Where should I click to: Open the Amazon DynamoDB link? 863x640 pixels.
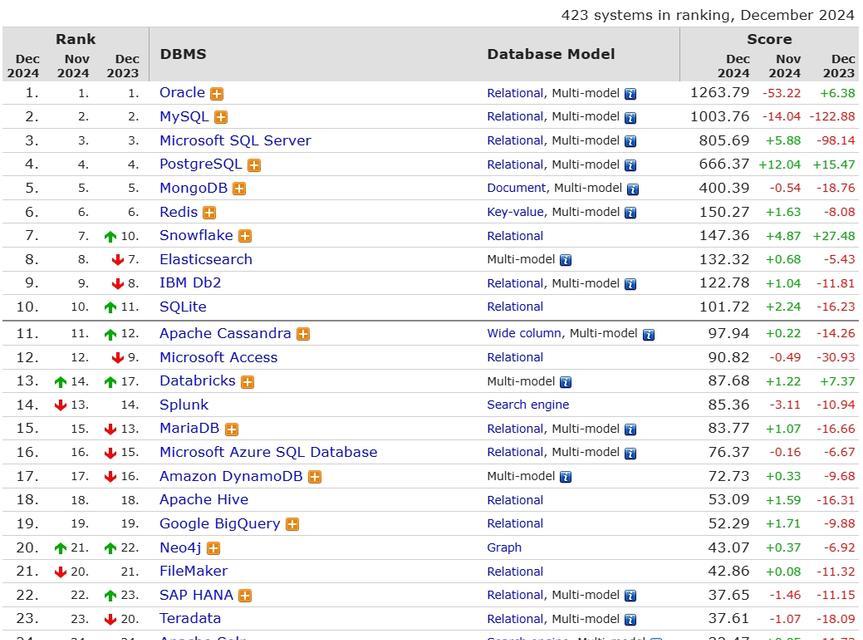(231, 477)
